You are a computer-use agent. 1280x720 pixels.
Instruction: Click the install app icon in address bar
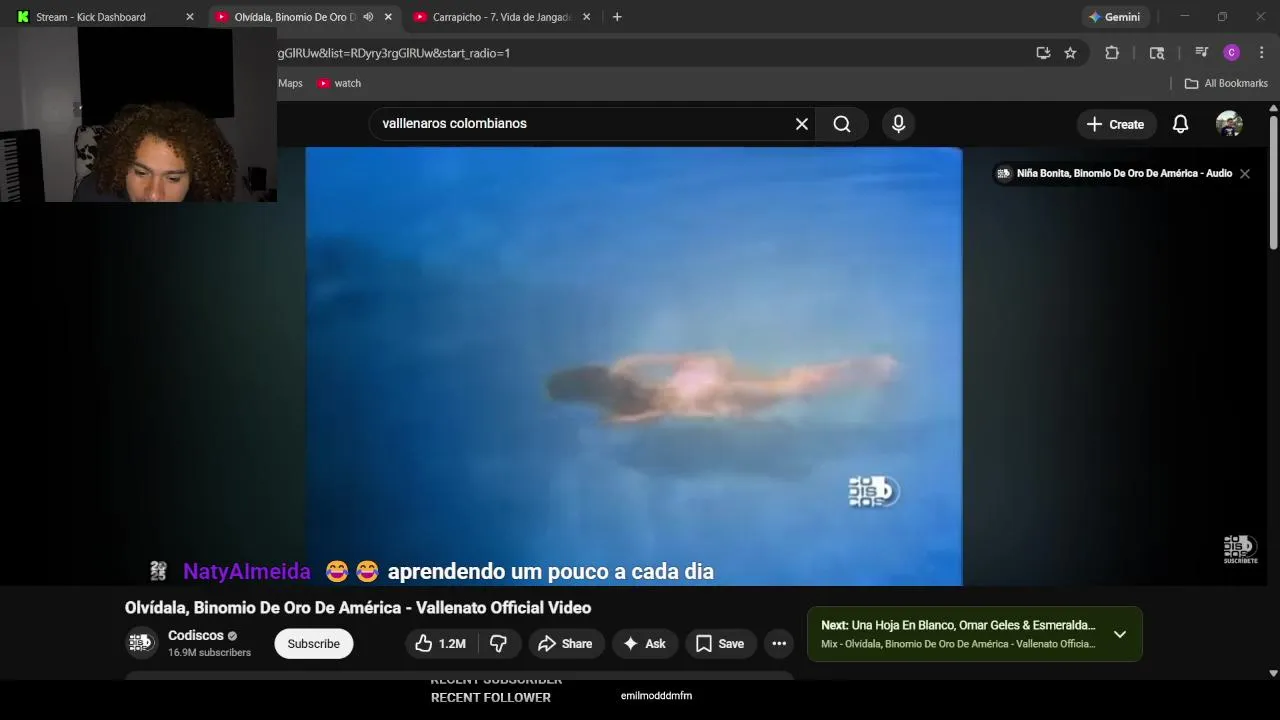[1043, 53]
